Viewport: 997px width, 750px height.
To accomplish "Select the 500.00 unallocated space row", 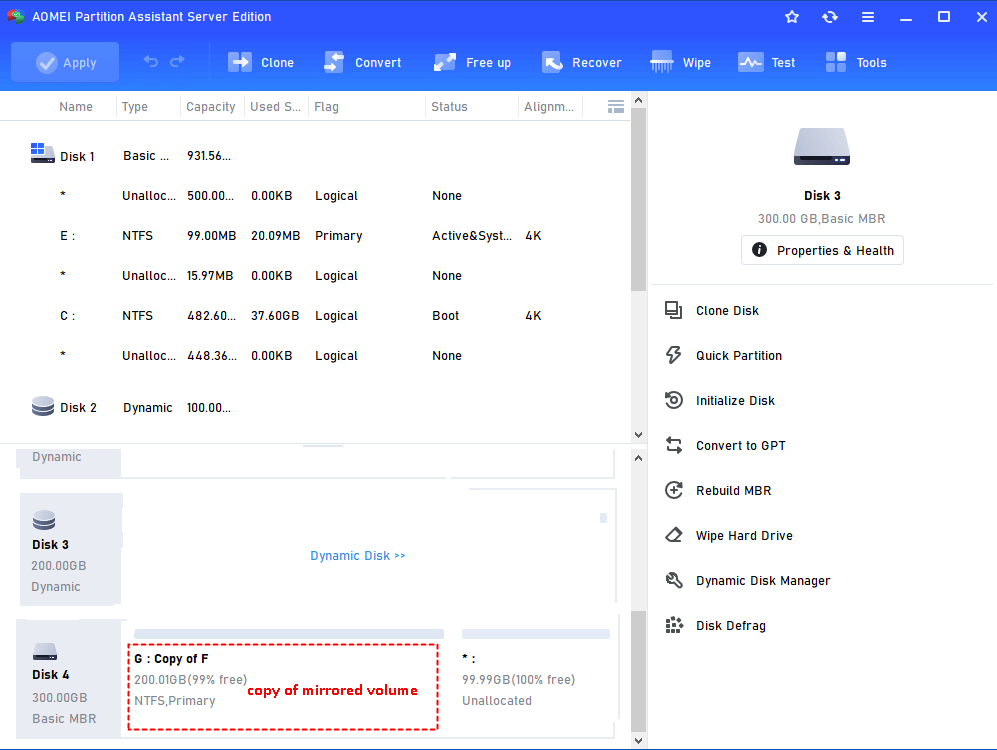I will coord(315,196).
